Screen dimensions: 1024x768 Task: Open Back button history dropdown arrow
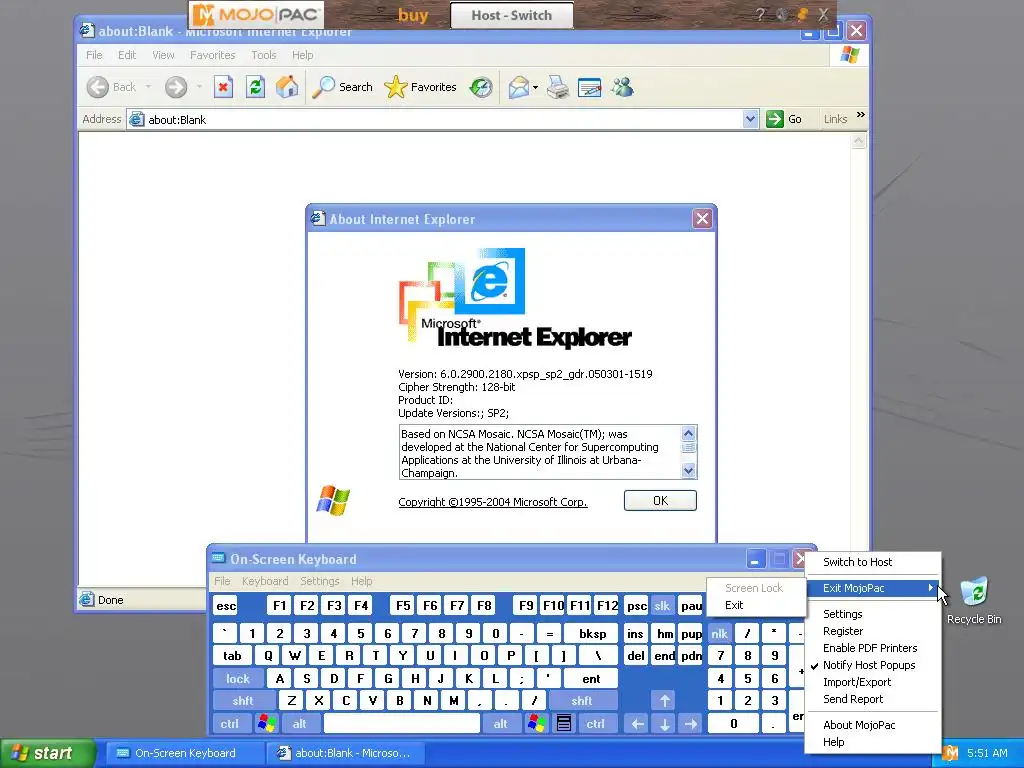[x=148, y=87]
